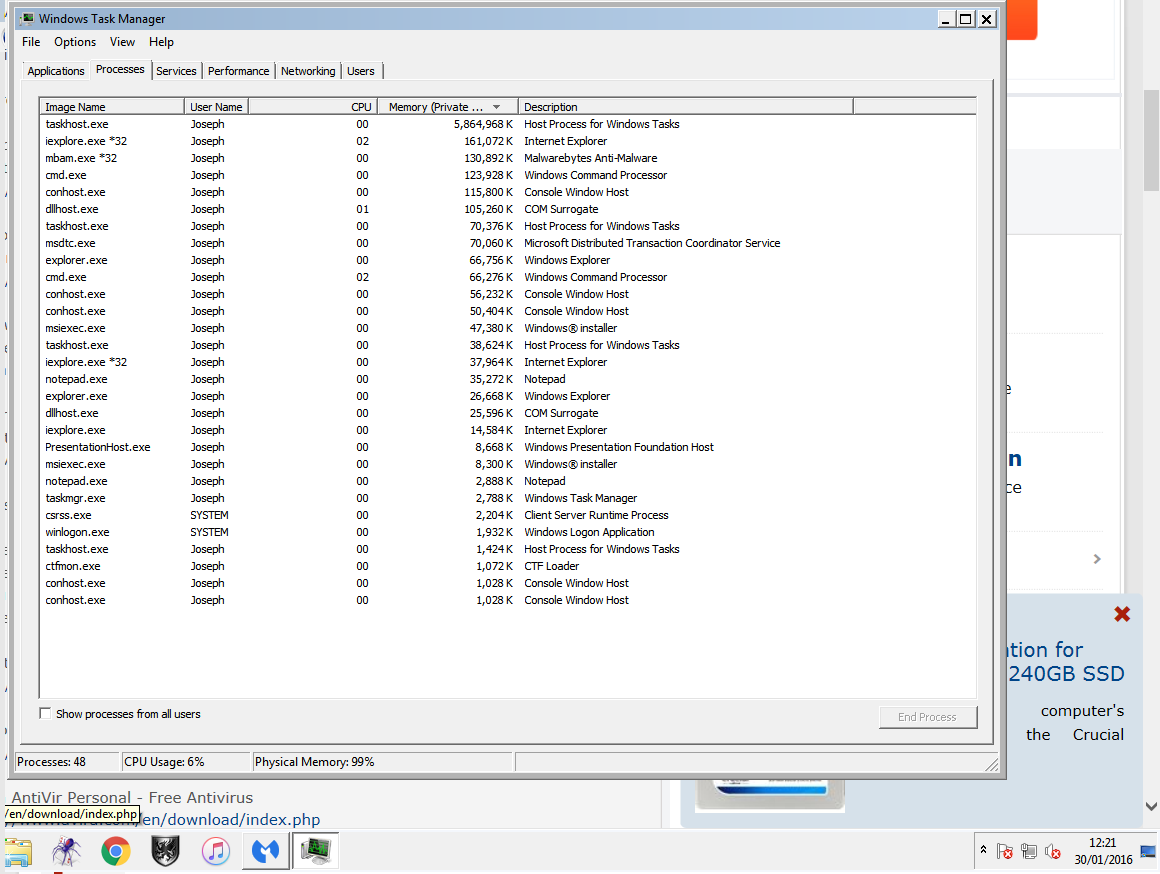1160x874 pixels.
Task: Show hidden system tray icons
Action: [x=983, y=850]
